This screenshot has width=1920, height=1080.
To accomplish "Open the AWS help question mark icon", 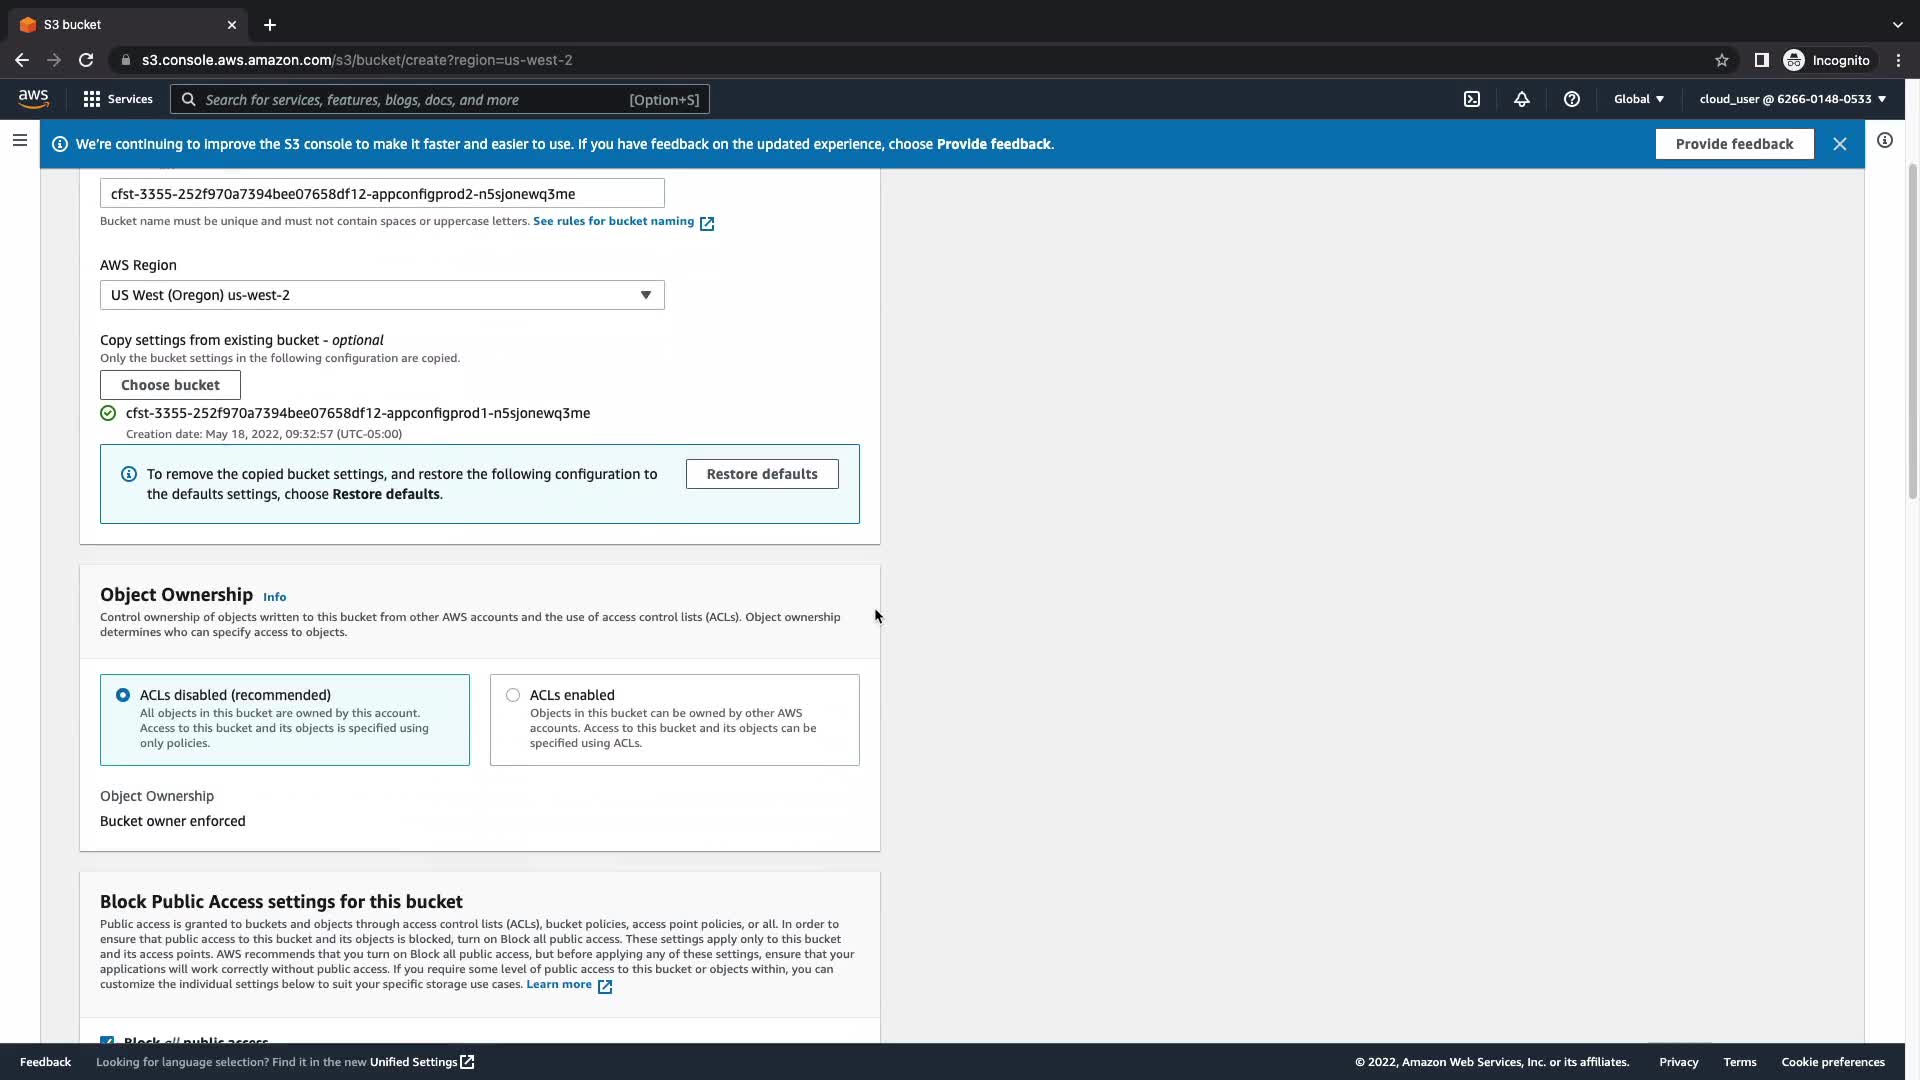I will click(x=1571, y=99).
